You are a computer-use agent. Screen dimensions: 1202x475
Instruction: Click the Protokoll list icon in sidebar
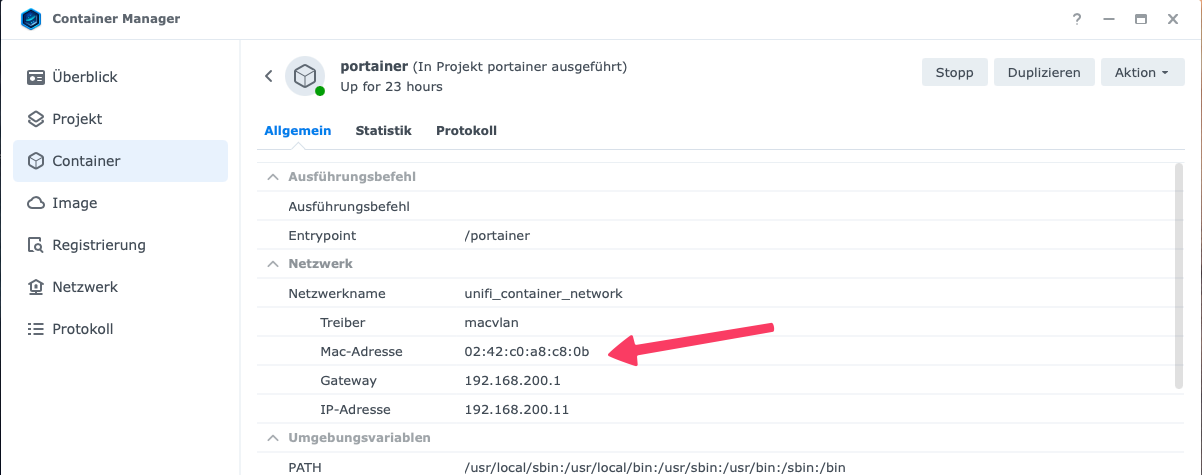click(x=36, y=329)
